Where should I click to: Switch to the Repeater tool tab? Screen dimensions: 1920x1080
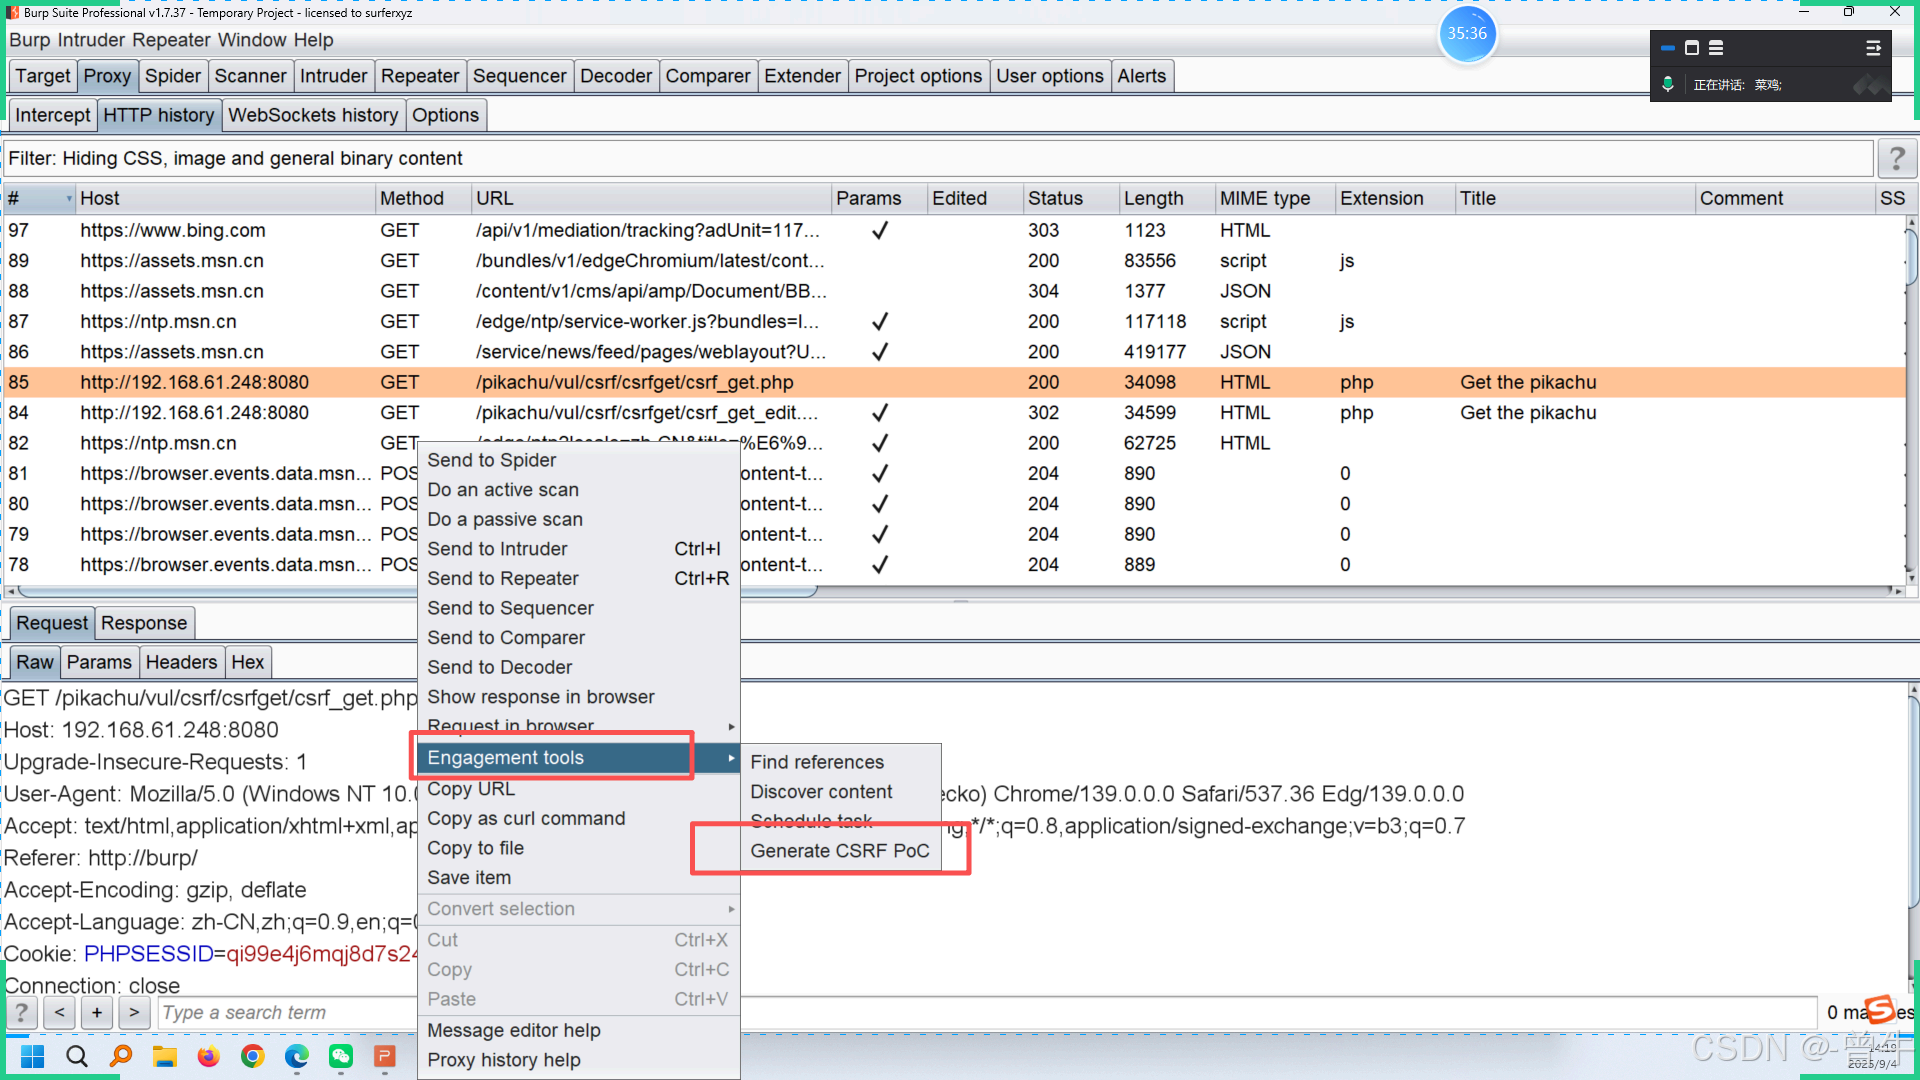tap(419, 76)
